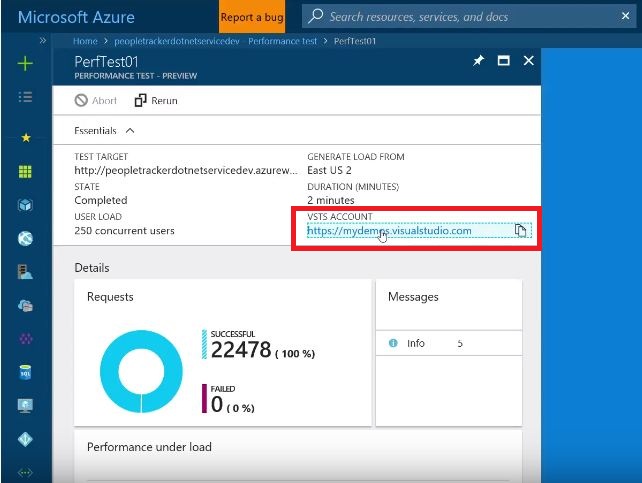Click the 'Completed' state value

tap(101, 200)
